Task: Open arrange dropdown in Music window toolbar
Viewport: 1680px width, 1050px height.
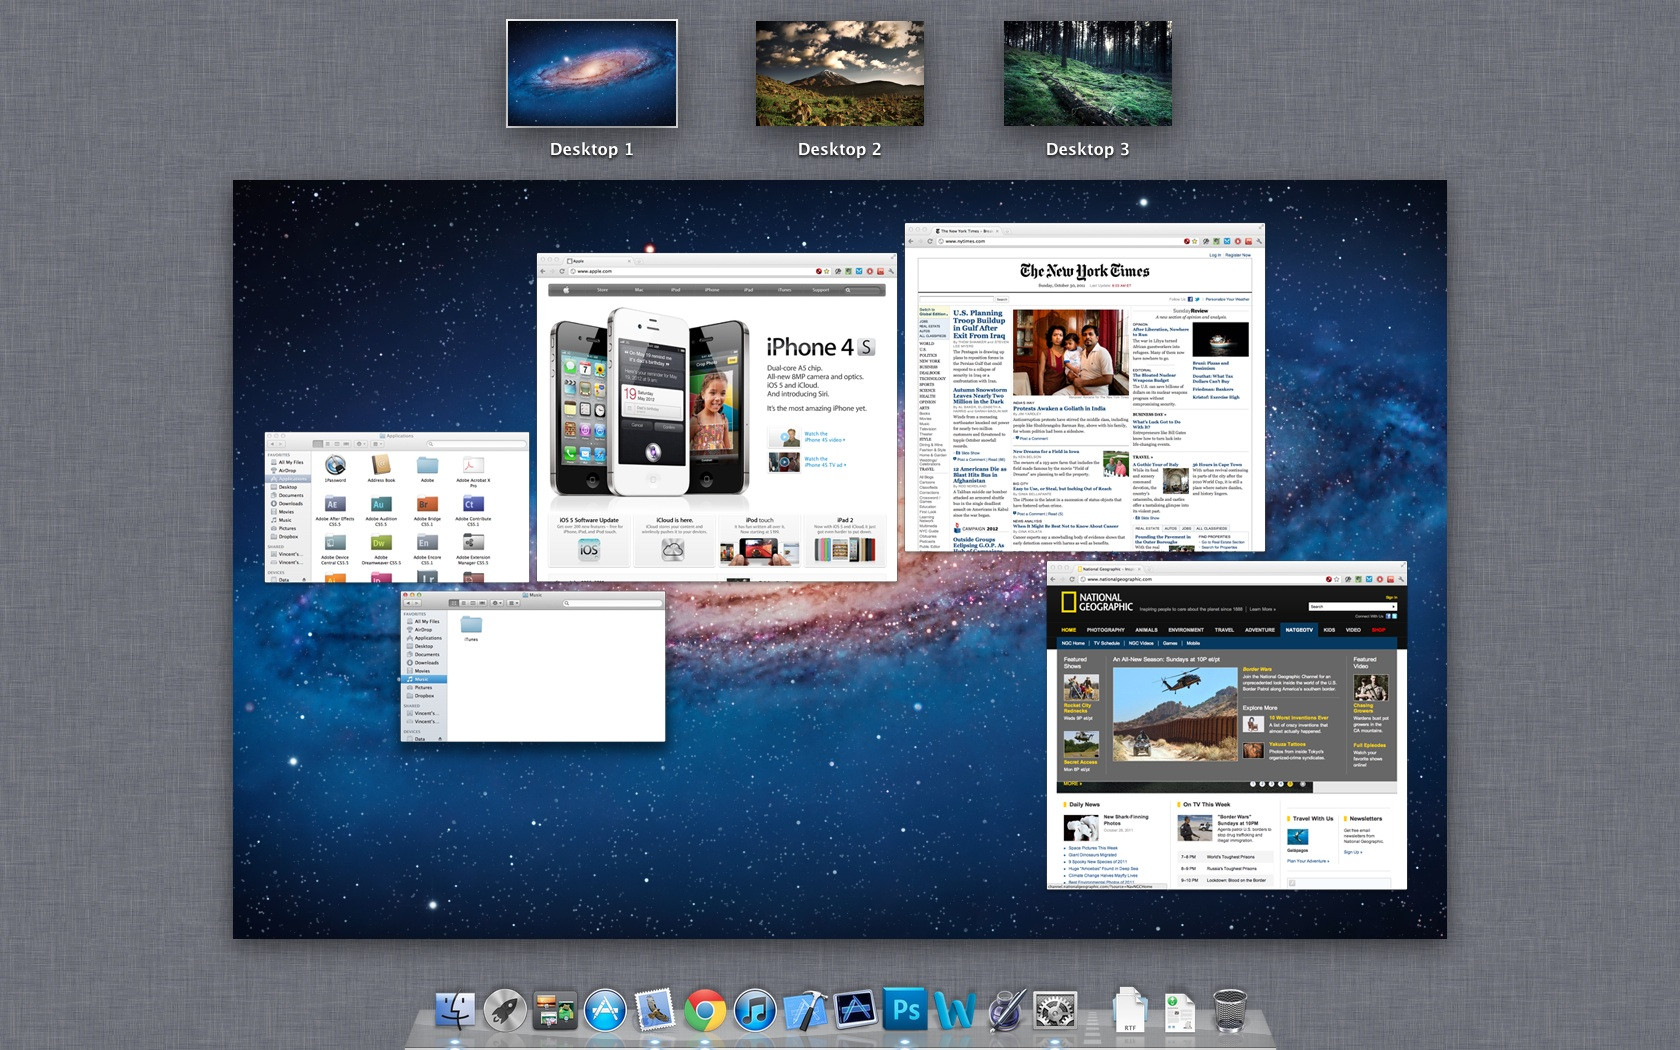Action: [x=514, y=603]
